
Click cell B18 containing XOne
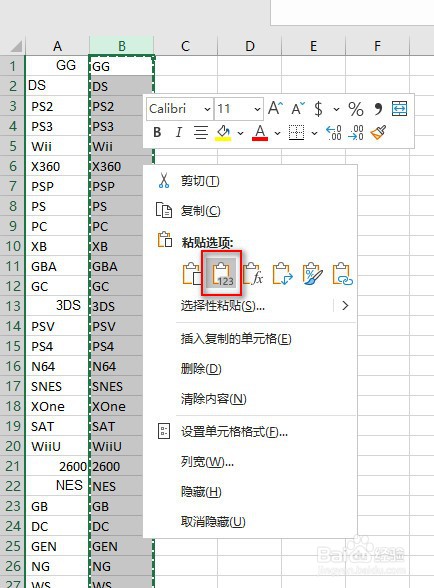(116, 406)
